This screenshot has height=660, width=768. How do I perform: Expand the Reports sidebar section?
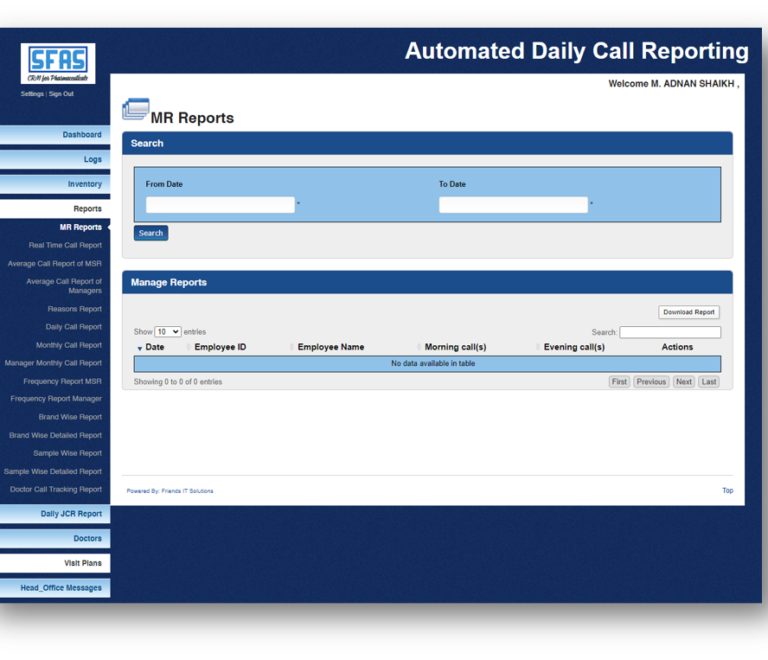(87, 209)
